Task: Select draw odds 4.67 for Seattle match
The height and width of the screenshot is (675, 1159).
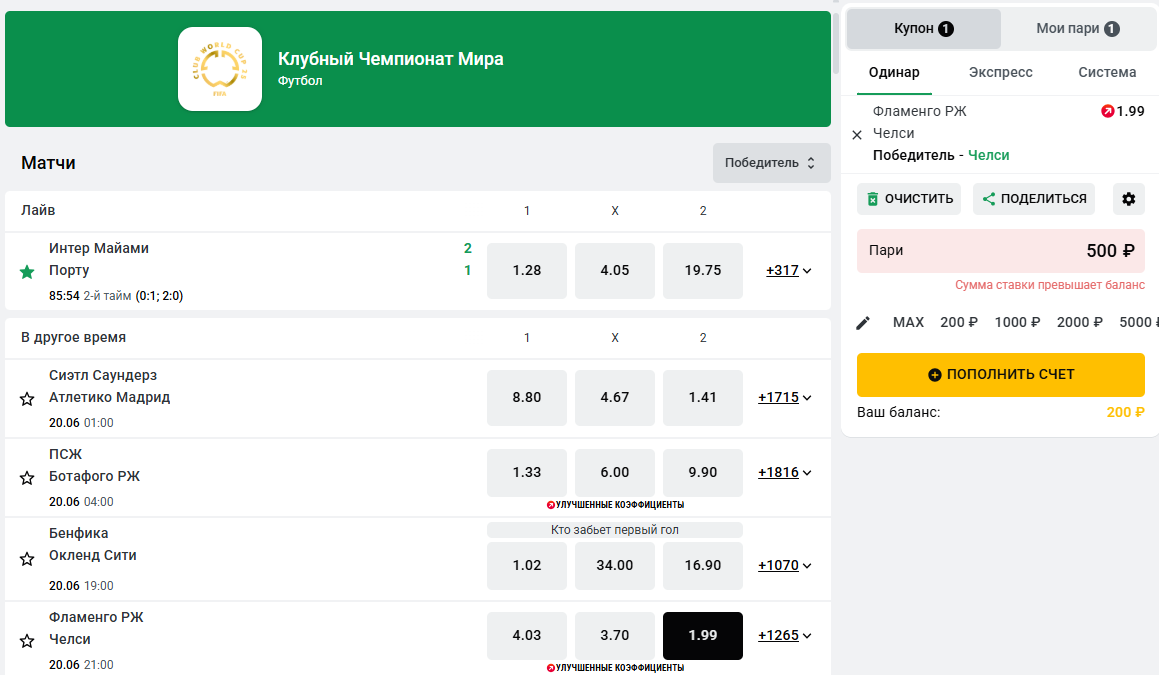Action: pos(615,398)
